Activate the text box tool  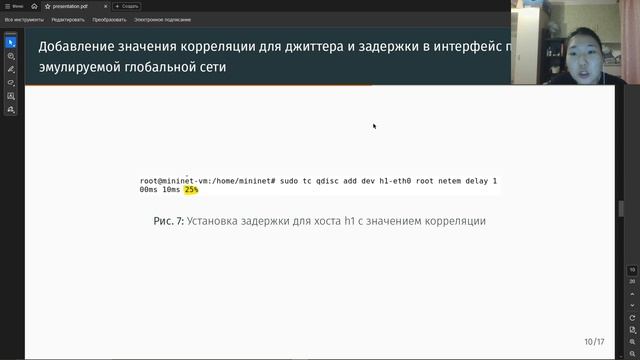pyautogui.click(x=11, y=96)
